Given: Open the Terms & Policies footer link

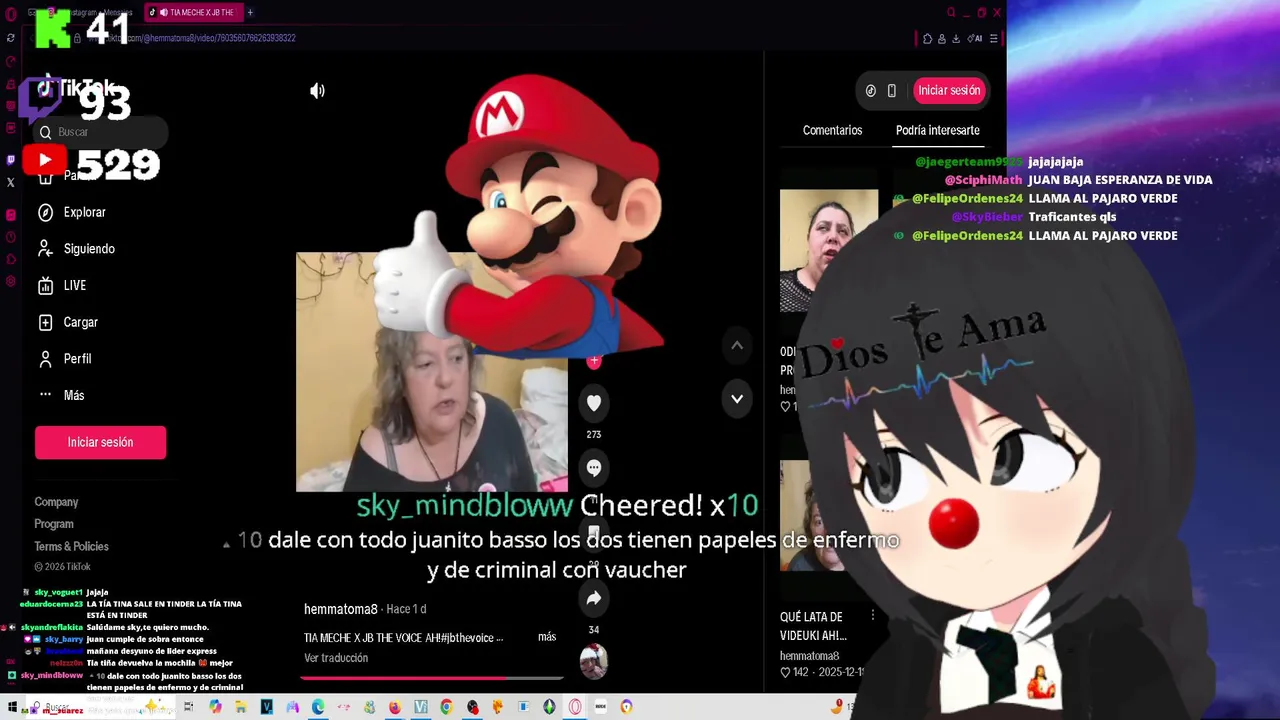Looking at the screenshot, I should coord(71,546).
